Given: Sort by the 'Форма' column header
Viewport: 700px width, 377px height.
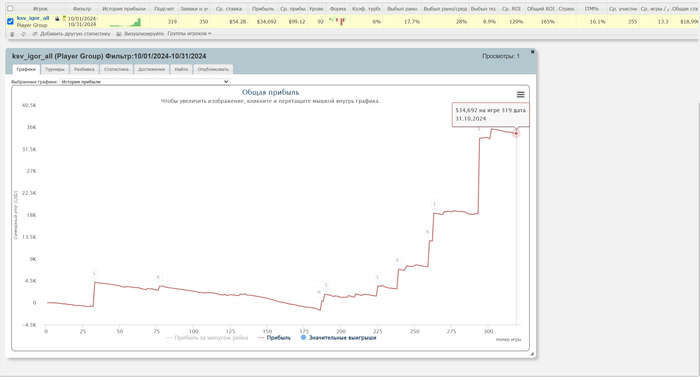Looking at the screenshot, I should point(338,8).
